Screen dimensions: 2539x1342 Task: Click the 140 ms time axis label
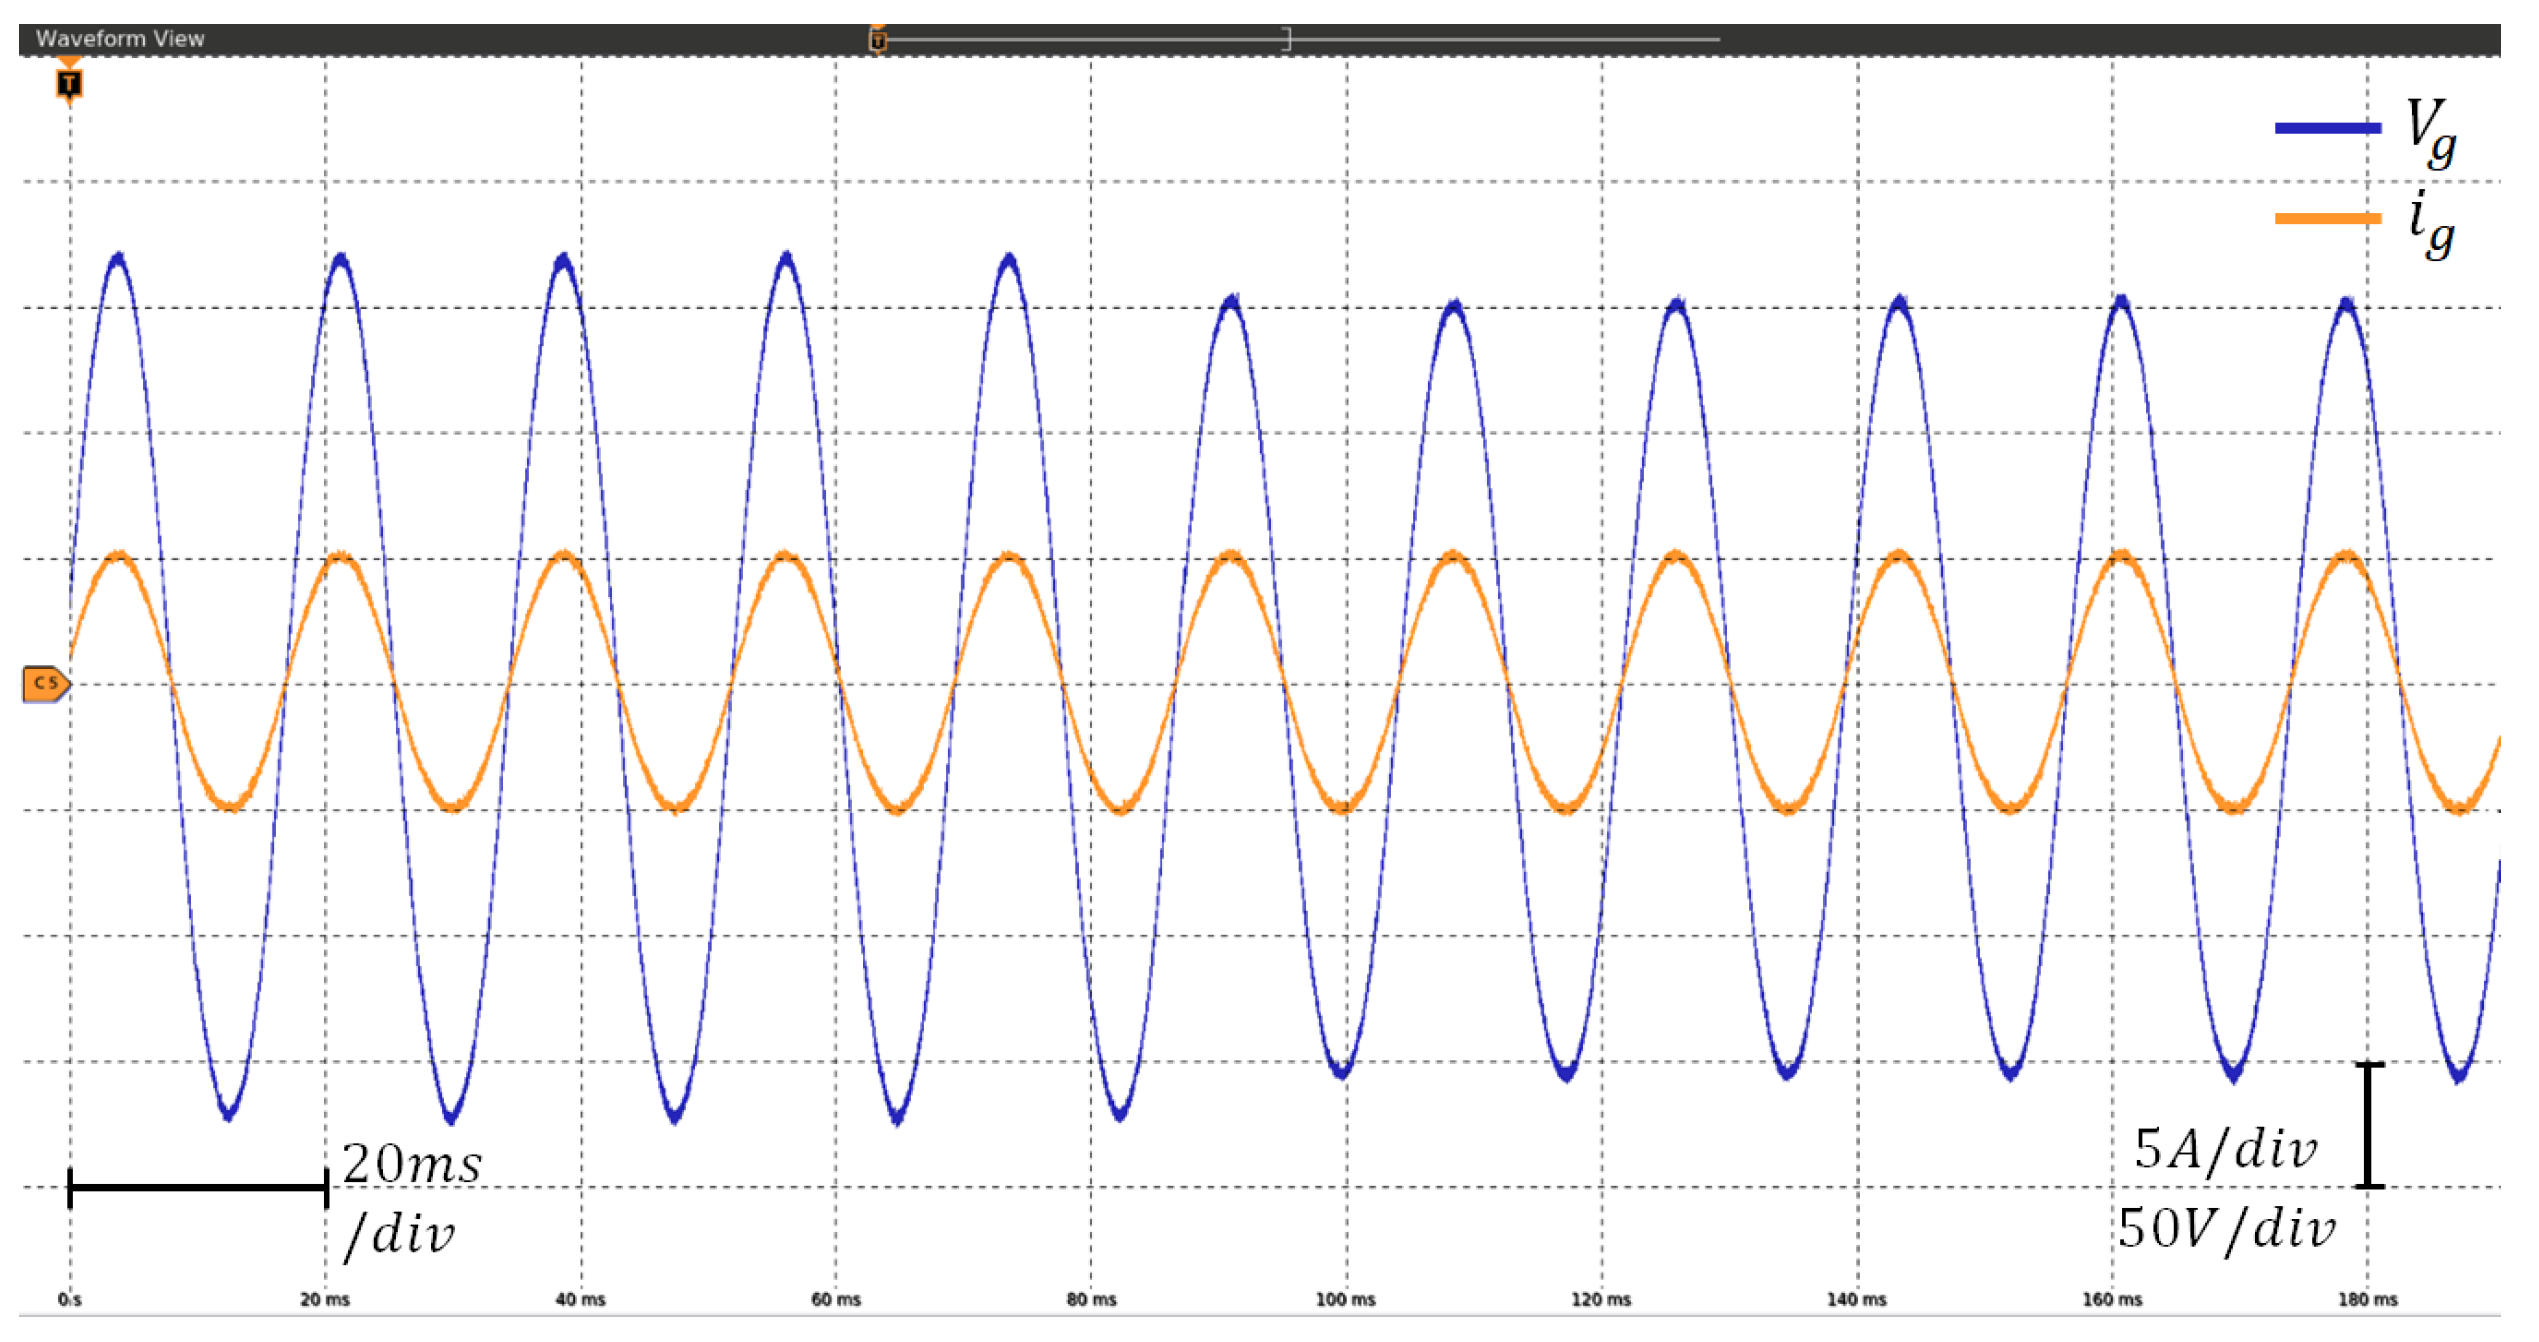[1856, 1300]
